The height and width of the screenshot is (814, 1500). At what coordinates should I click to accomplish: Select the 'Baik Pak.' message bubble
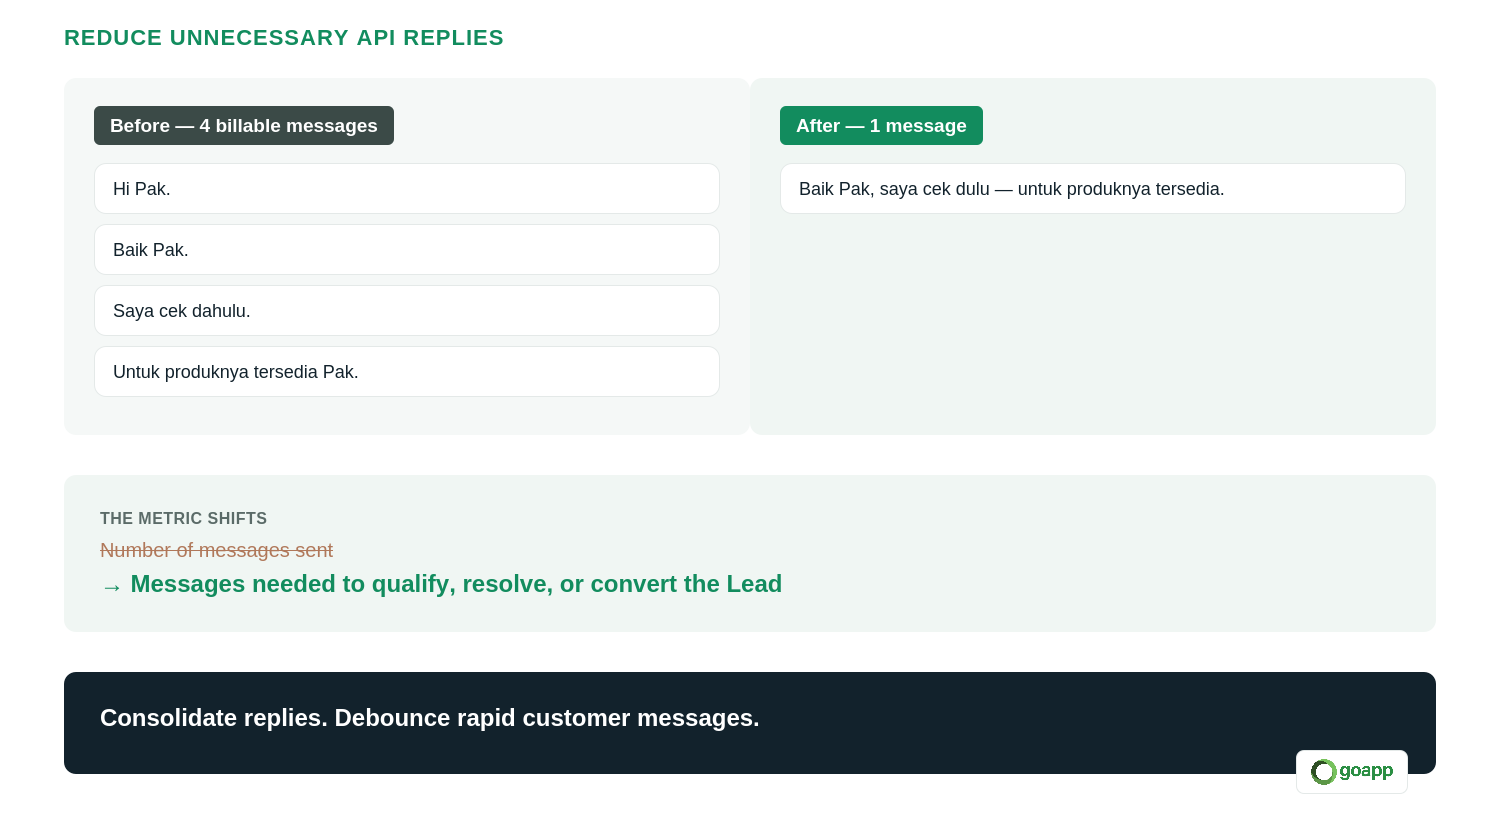point(407,250)
